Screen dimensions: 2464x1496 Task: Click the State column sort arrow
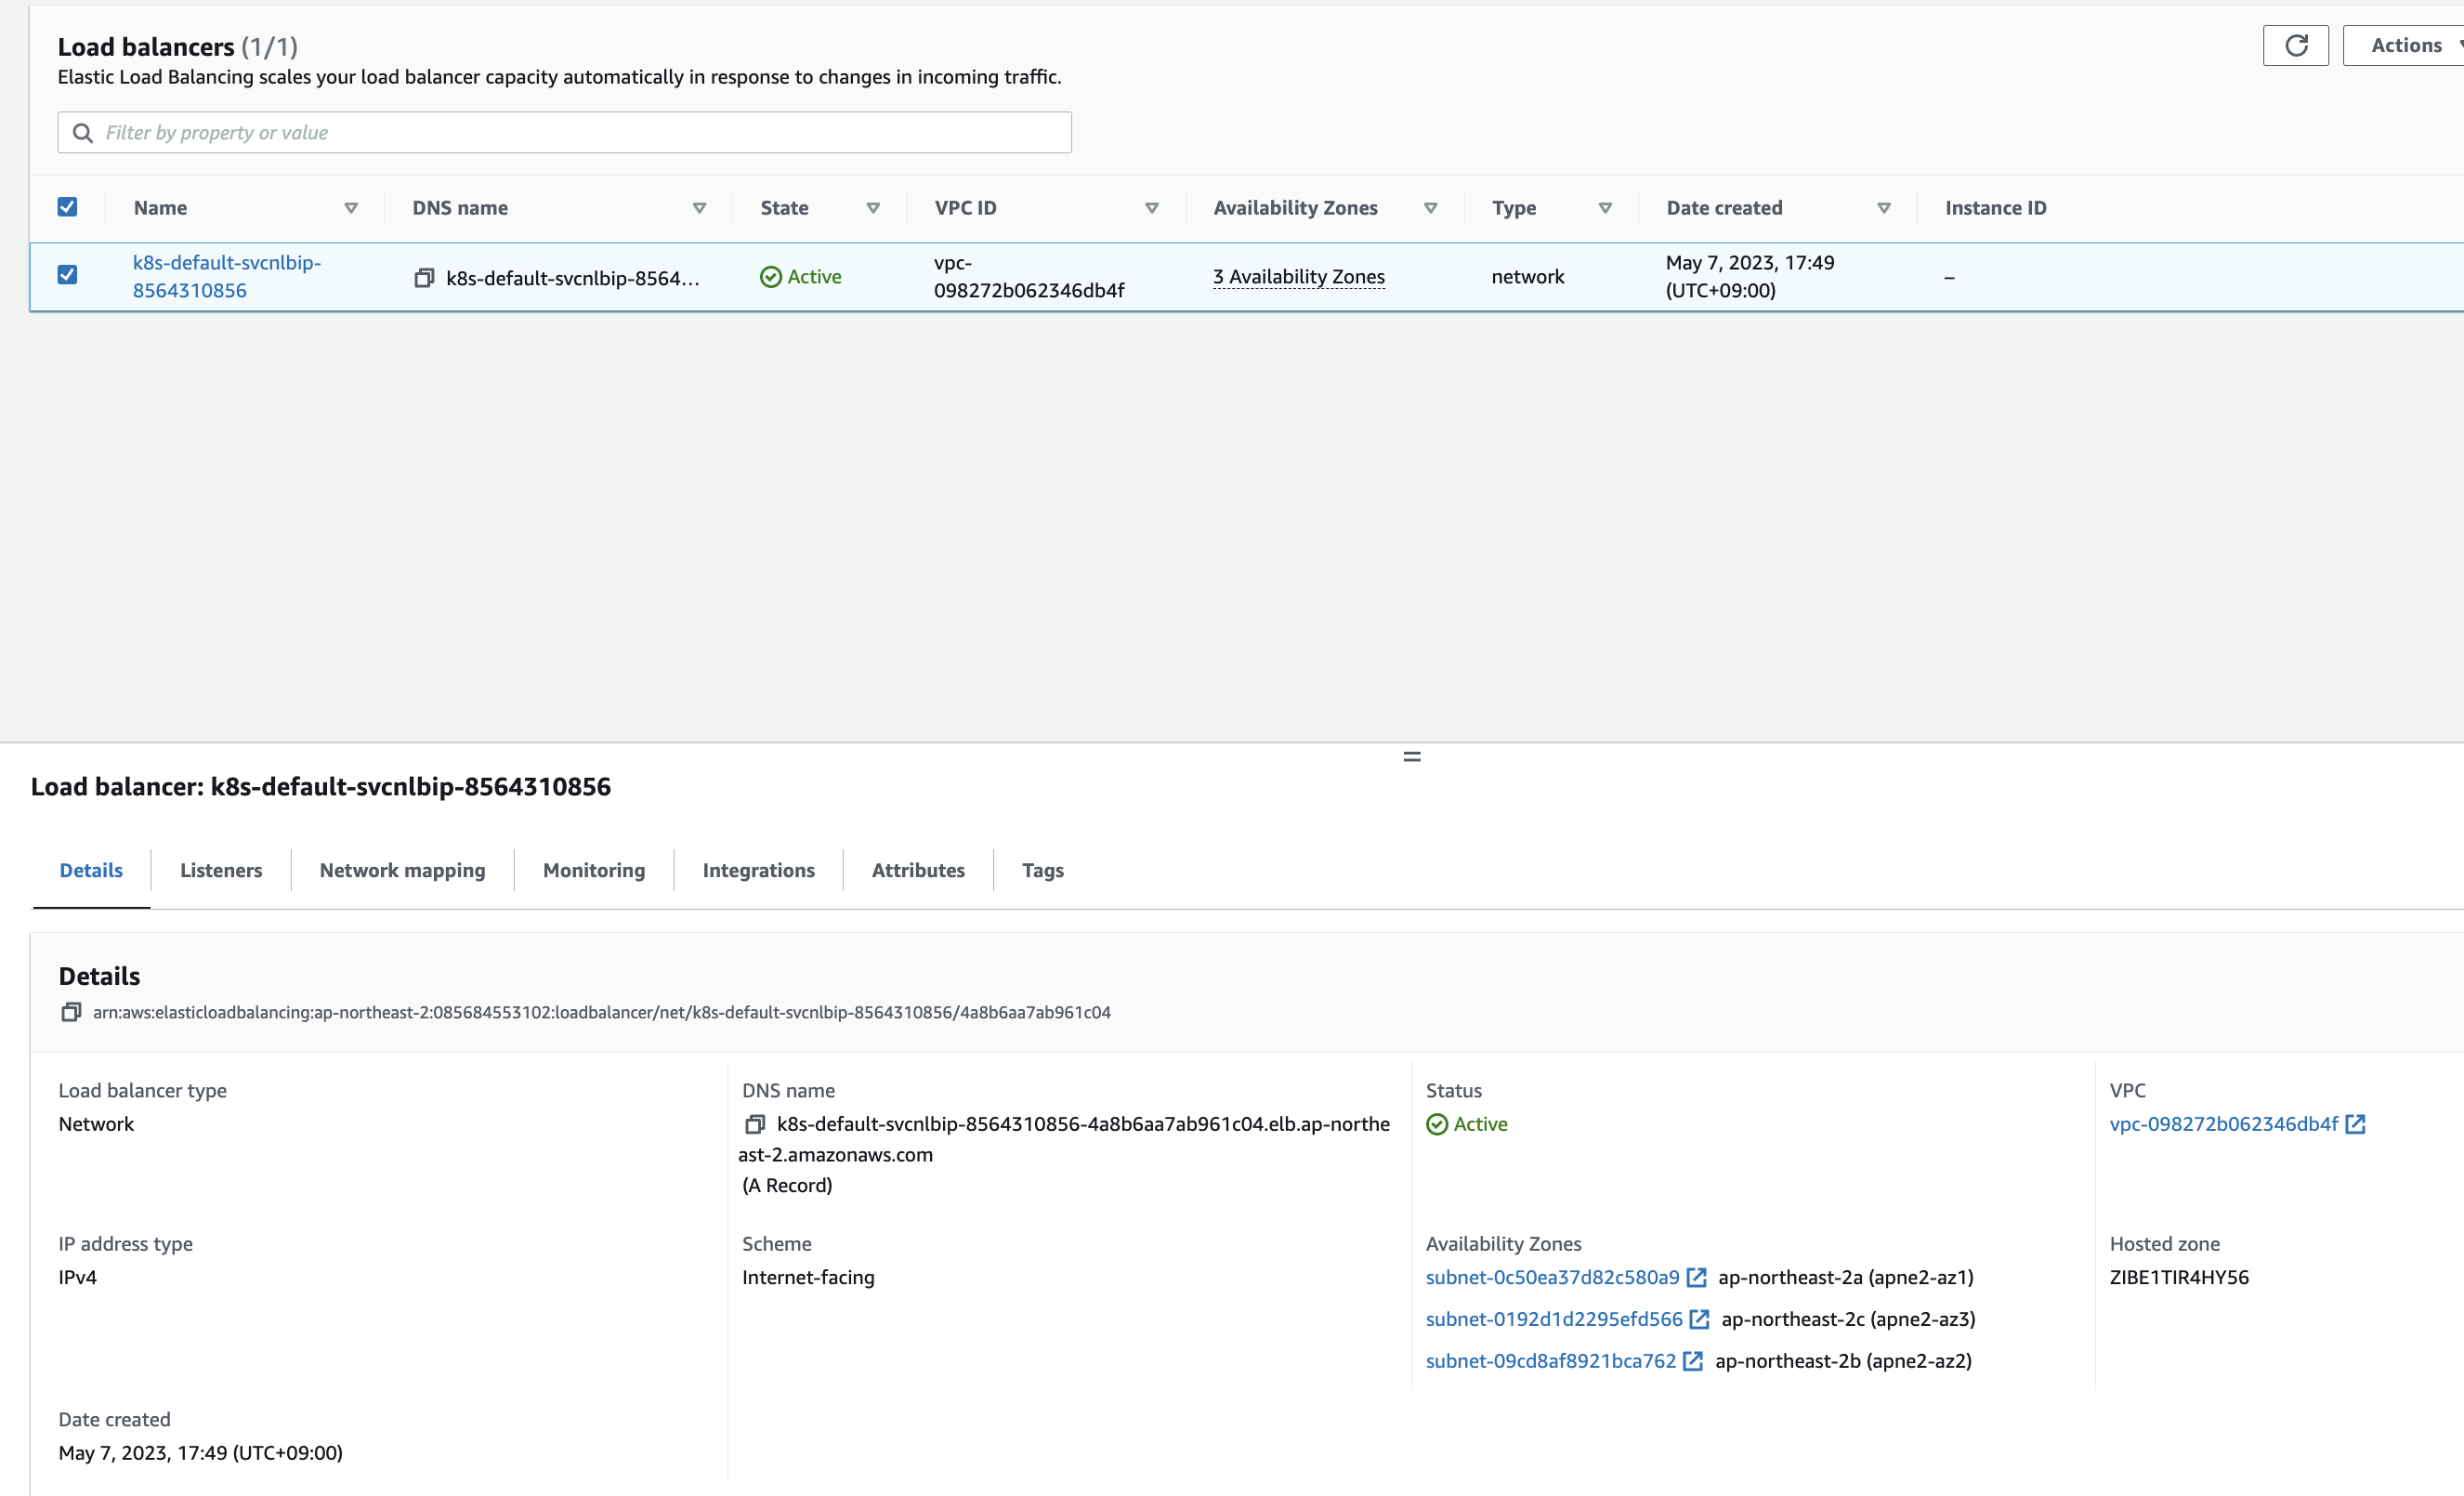873,208
